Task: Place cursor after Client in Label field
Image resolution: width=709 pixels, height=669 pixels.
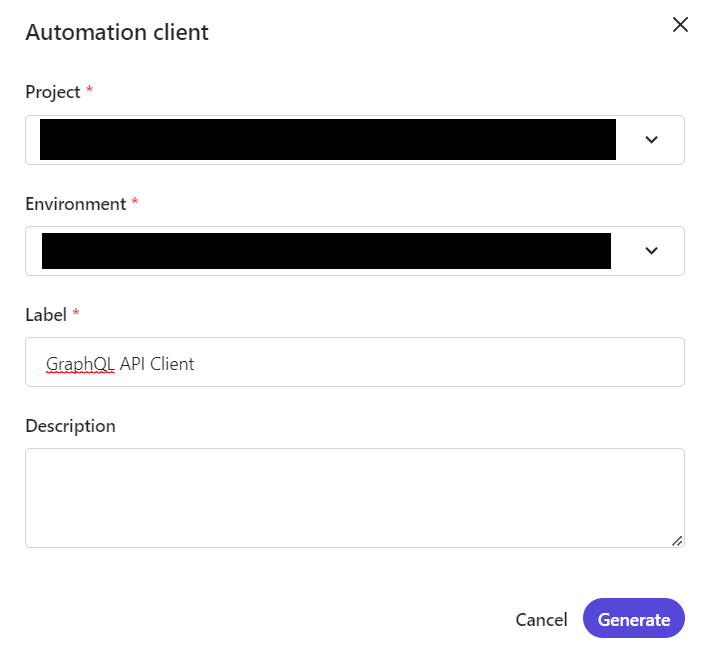Action: click(195, 364)
